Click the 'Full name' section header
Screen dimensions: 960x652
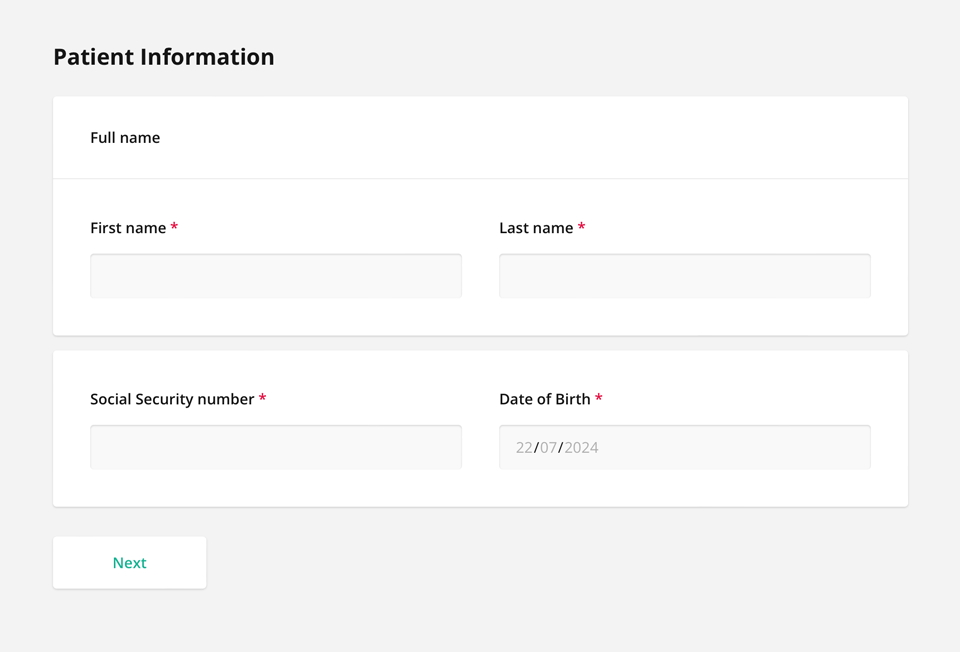point(125,138)
